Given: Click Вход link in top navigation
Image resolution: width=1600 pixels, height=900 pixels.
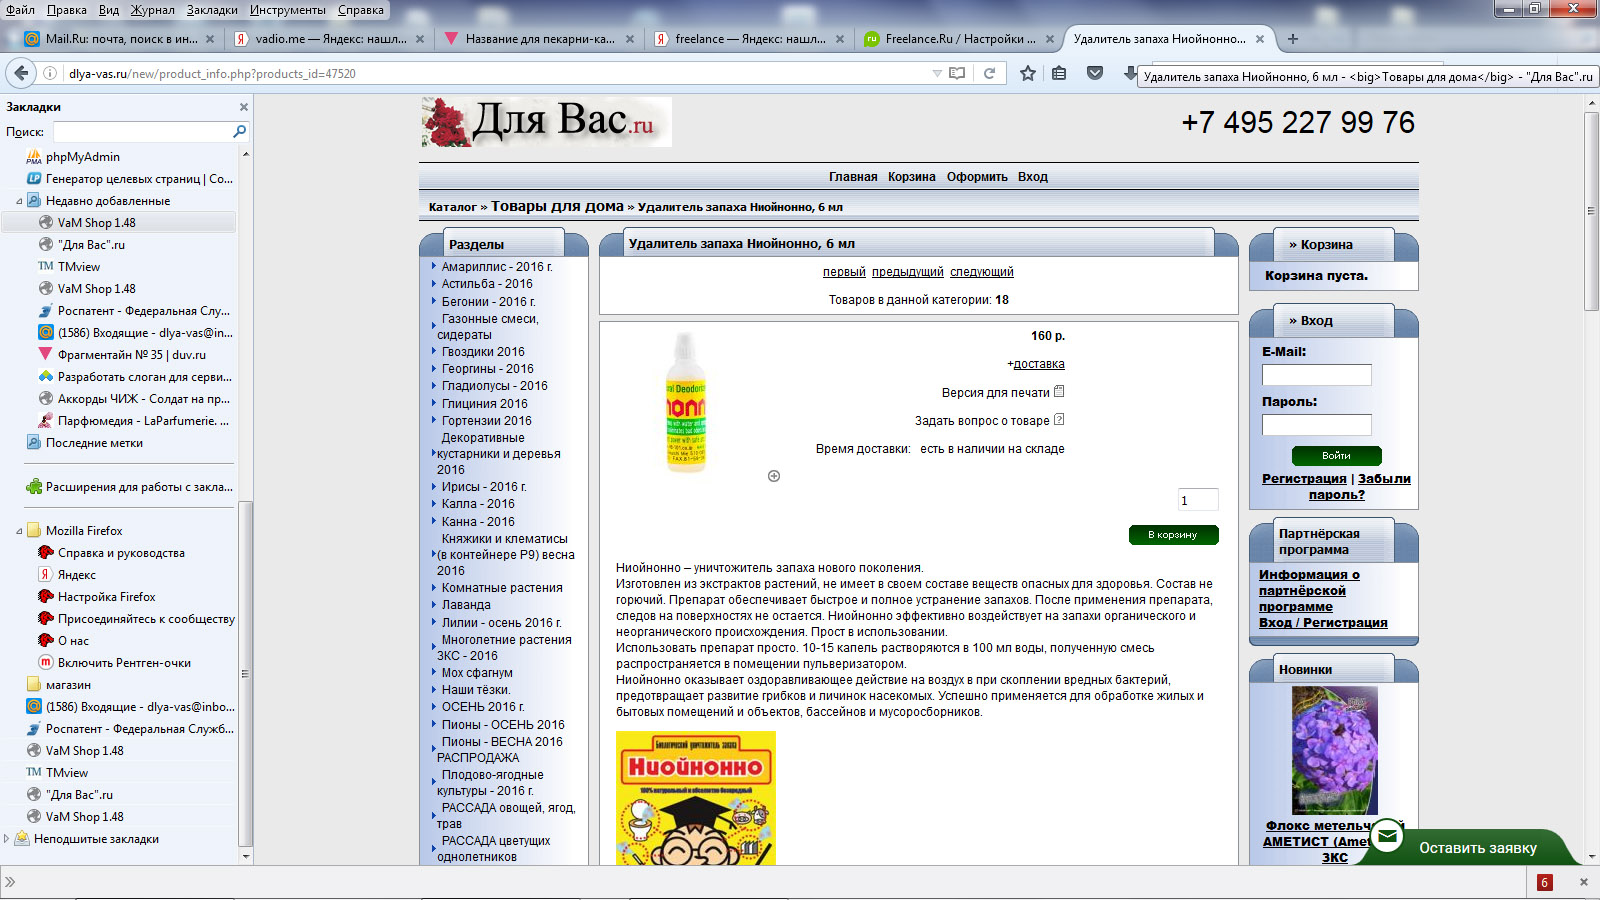Looking at the screenshot, I should coord(1033,177).
